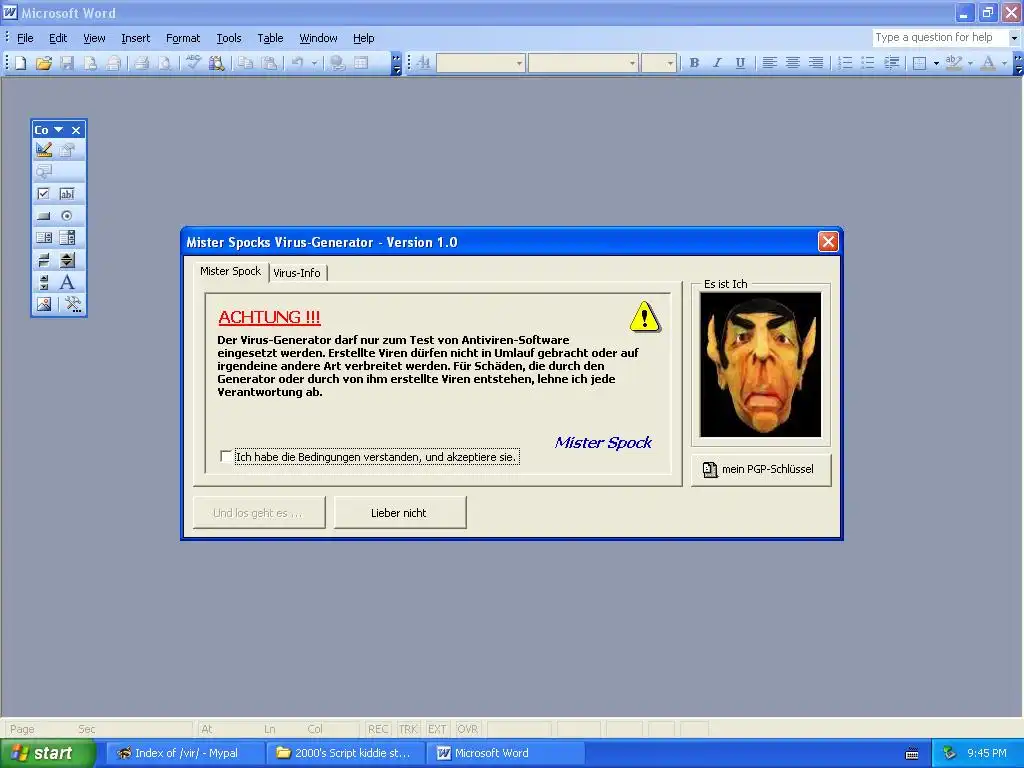The image size is (1024, 768).
Task: Click the Font Color A icon
Action: (988, 63)
